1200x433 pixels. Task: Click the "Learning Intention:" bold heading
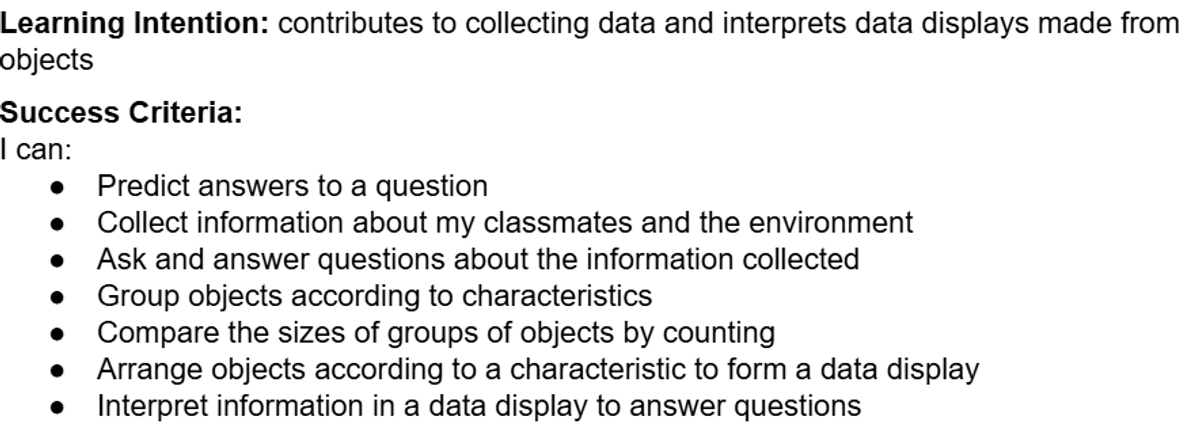pos(135,23)
